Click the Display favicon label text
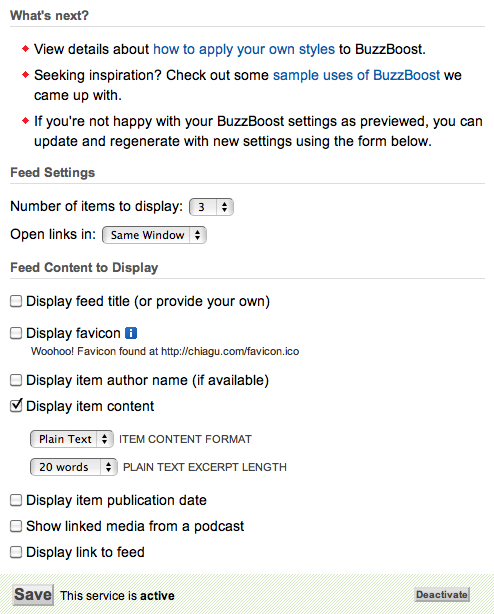 (73, 333)
